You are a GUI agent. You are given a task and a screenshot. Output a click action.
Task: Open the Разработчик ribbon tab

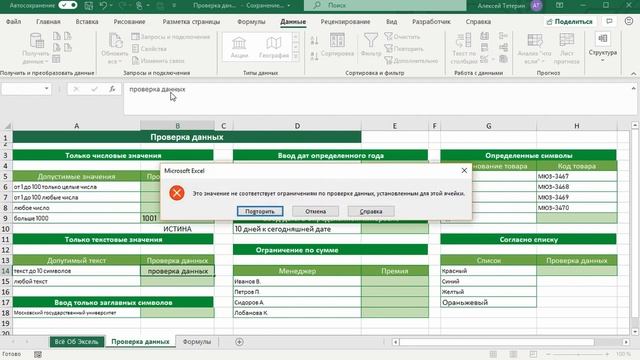coord(431,22)
